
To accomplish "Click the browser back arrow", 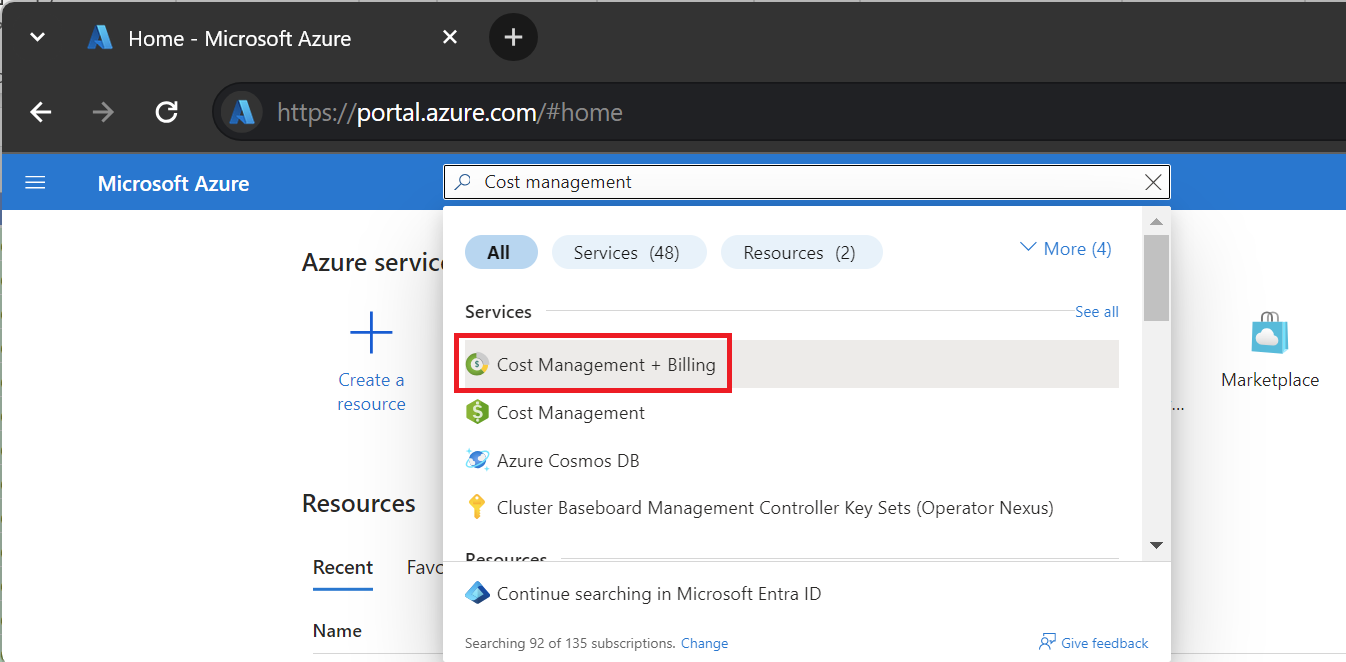I will [40, 112].
